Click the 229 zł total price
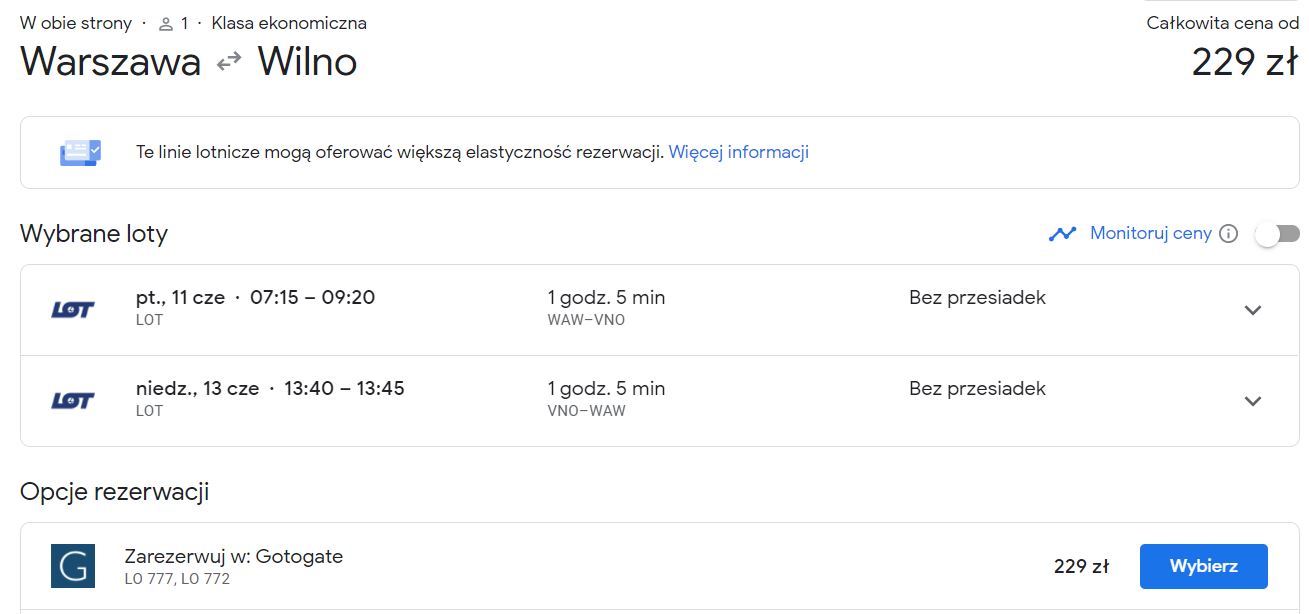Screen dimensions: 1309x614 point(1245,62)
